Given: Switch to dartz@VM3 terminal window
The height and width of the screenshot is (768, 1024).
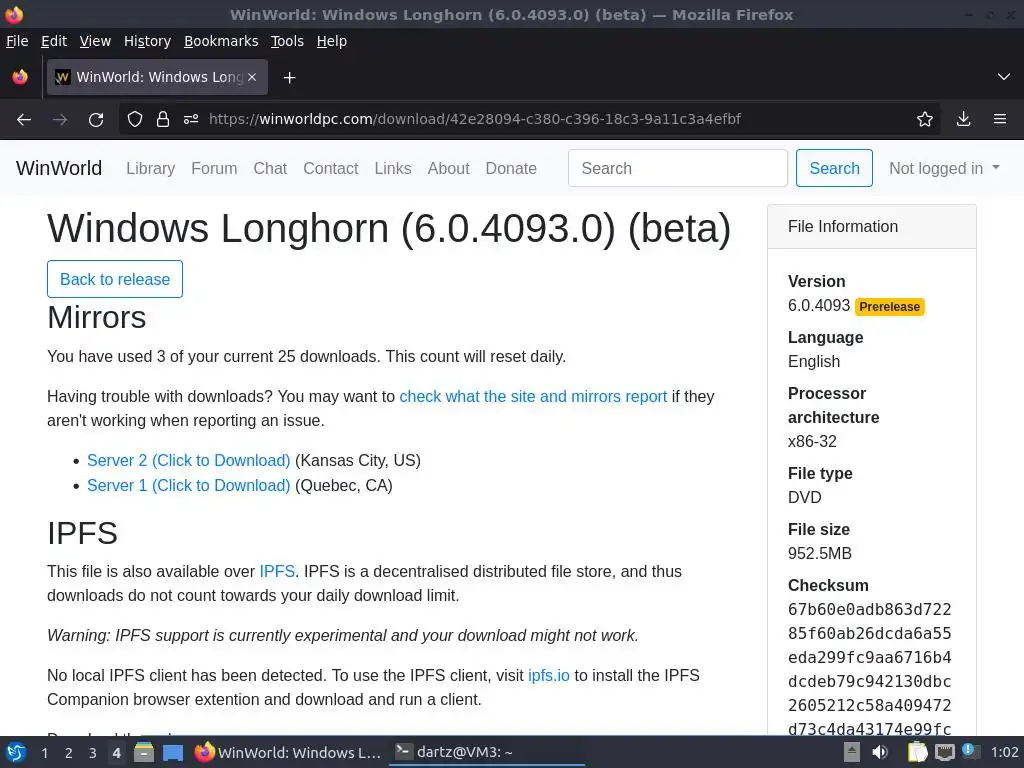Looking at the screenshot, I should click(x=487, y=752).
